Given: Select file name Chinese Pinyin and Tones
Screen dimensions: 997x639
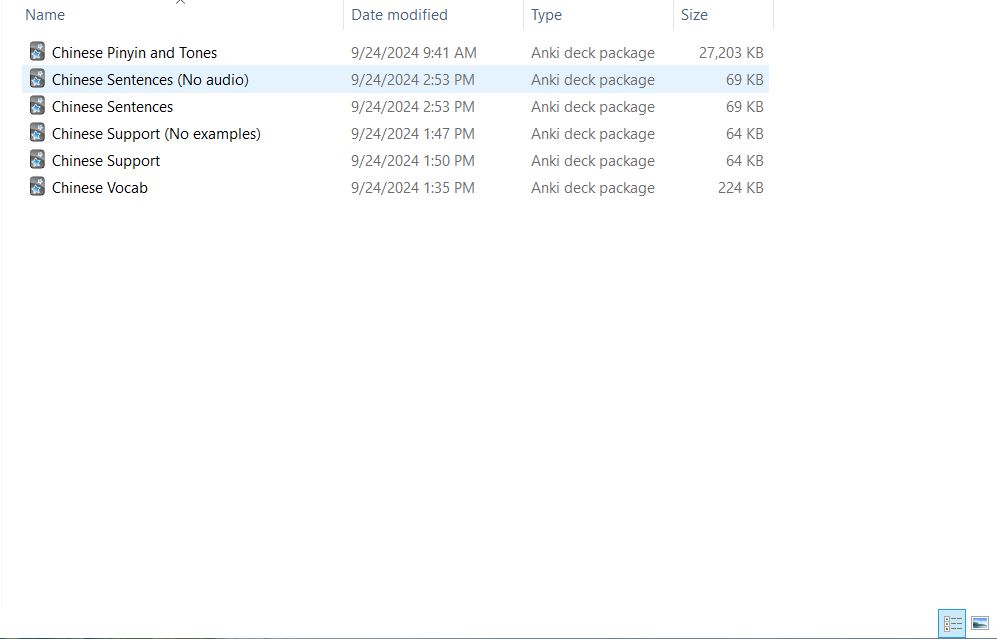Looking at the screenshot, I should (134, 53).
